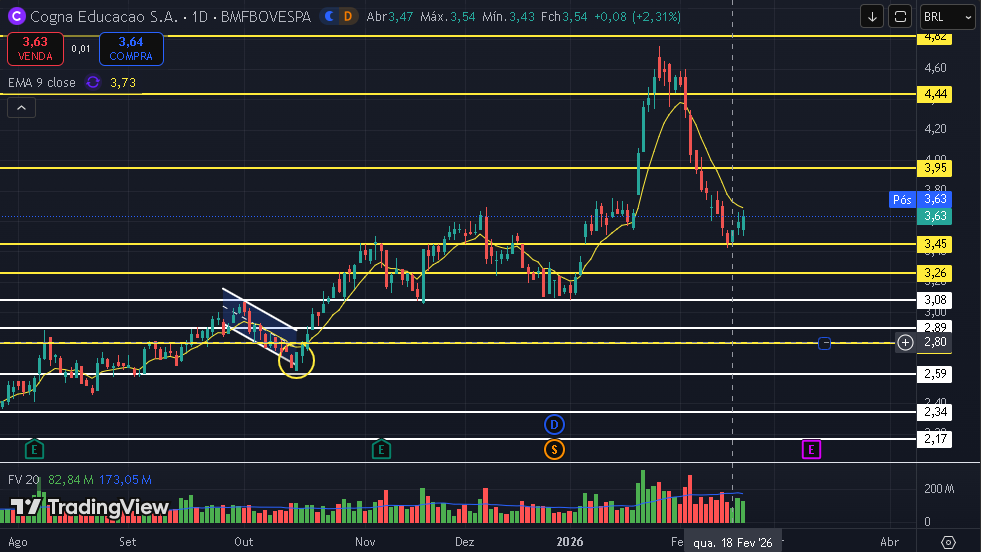Click the first green E earnings marker in August
Image resolution: width=981 pixels, height=552 pixels.
[34, 449]
